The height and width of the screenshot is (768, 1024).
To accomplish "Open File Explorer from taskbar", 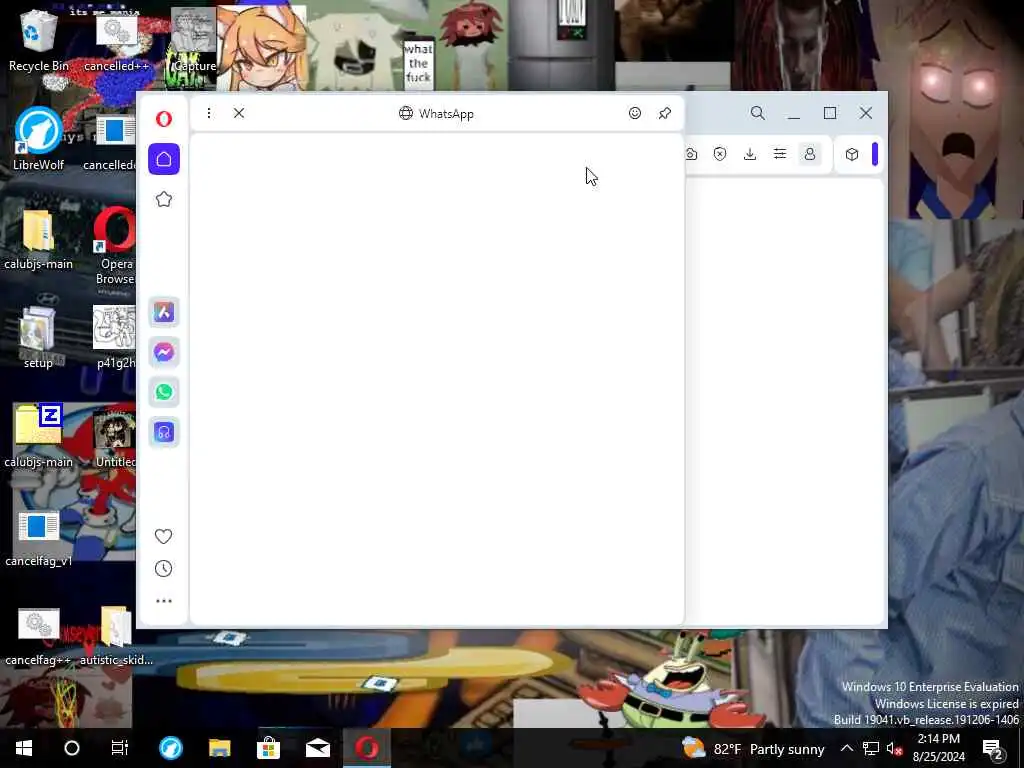I will click(219, 748).
